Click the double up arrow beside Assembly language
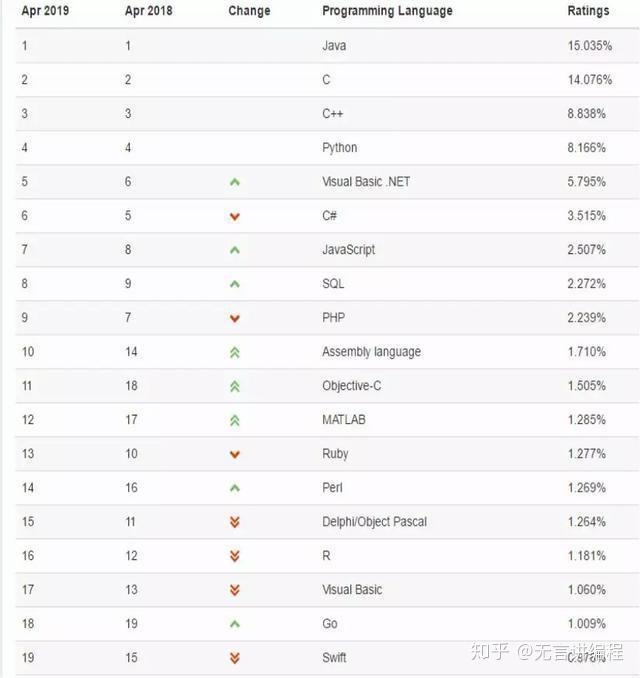 click(235, 352)
